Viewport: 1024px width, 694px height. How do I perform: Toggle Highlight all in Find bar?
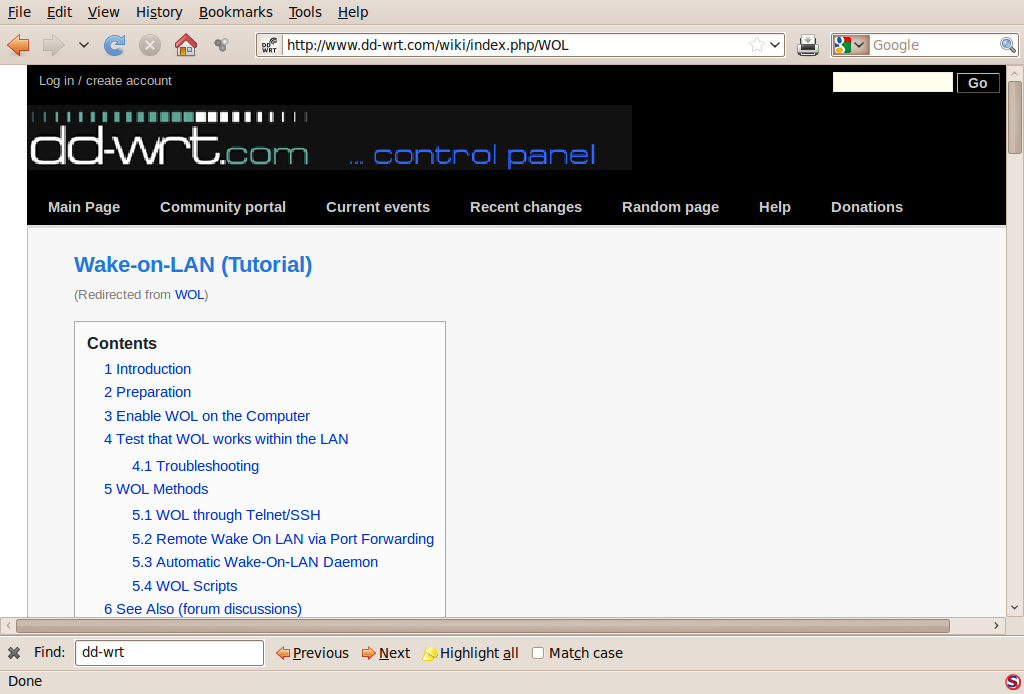470,653
